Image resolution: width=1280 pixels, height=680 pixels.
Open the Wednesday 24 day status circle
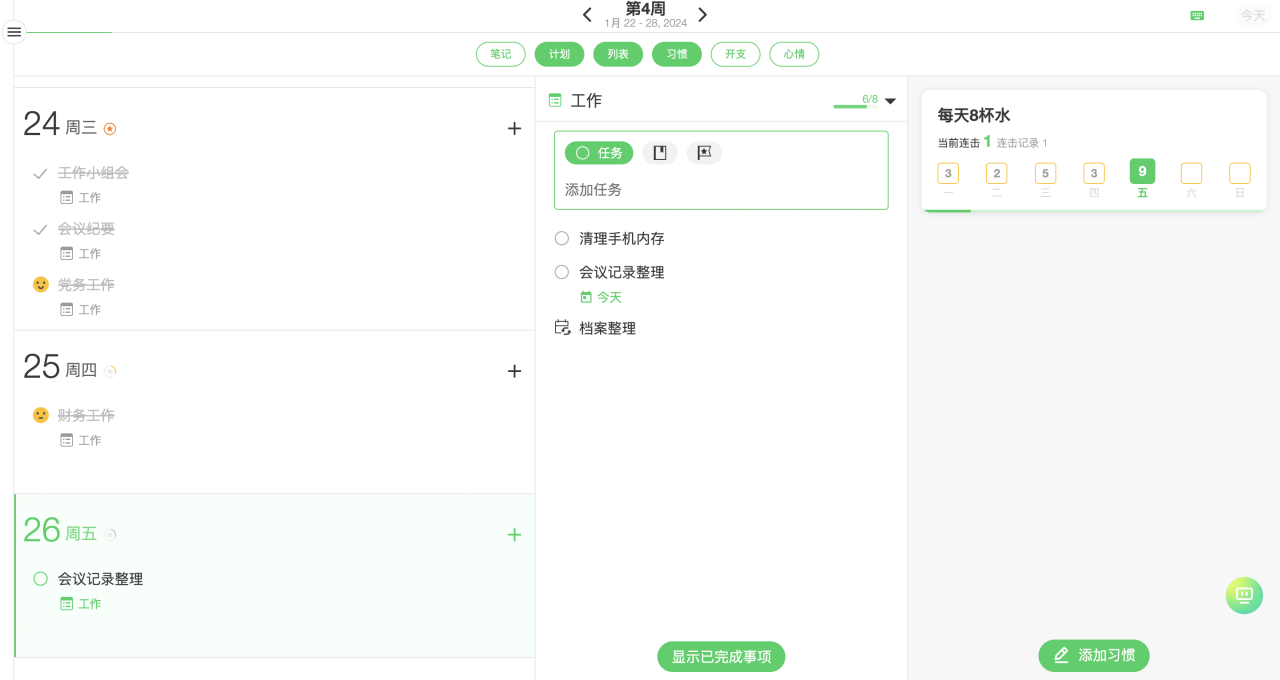coord(110,128)
